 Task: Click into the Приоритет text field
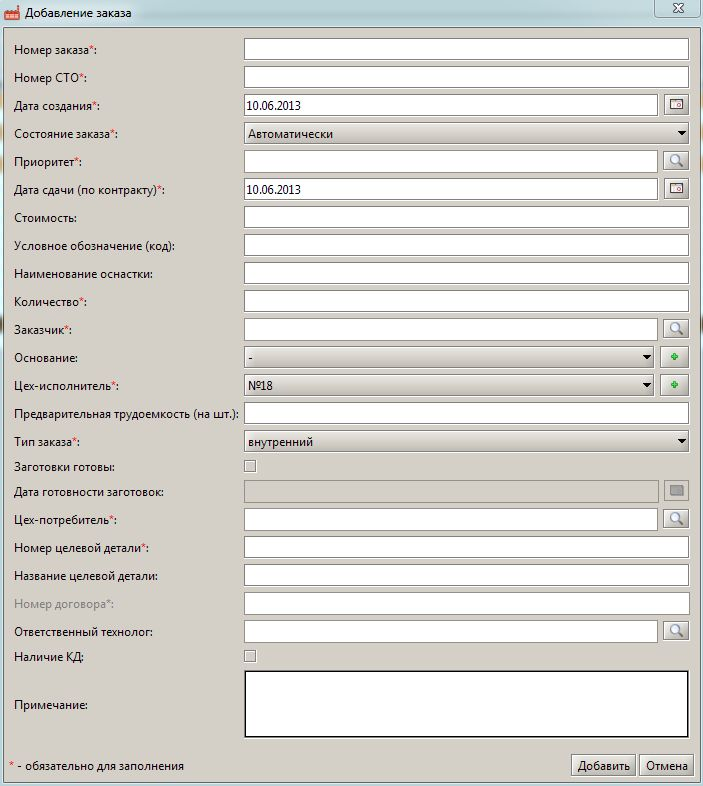451,161
